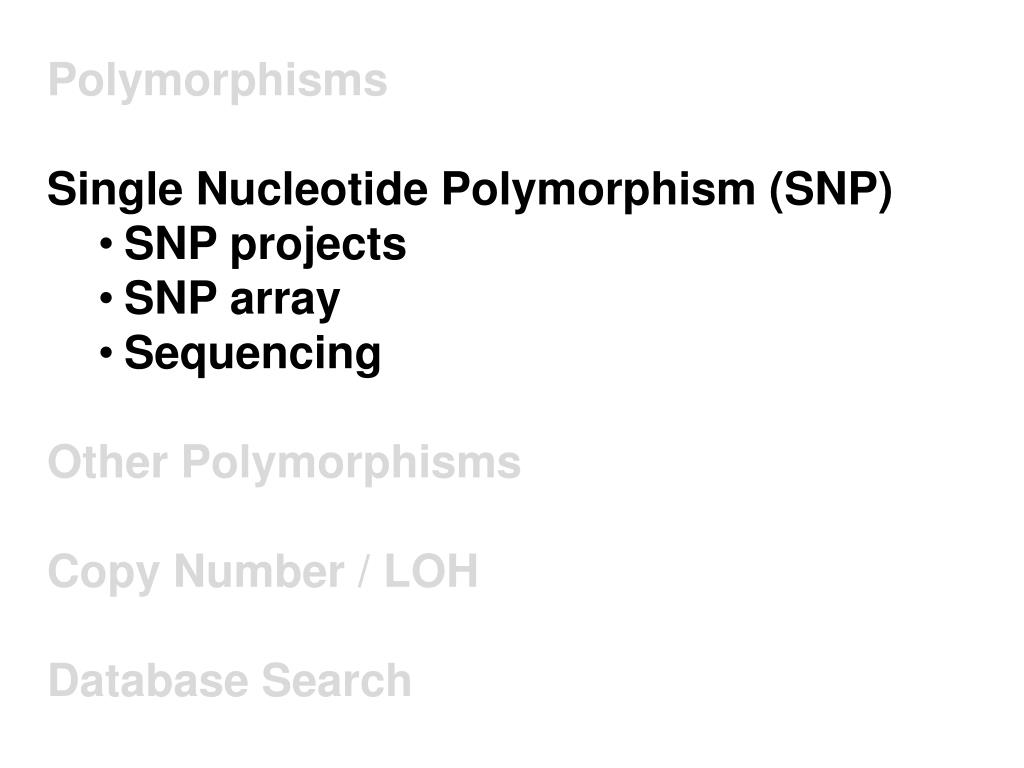Screen dimensions: 1024x768
Task: Click the bullet dot before Sequencing
Action: (106, 354)
